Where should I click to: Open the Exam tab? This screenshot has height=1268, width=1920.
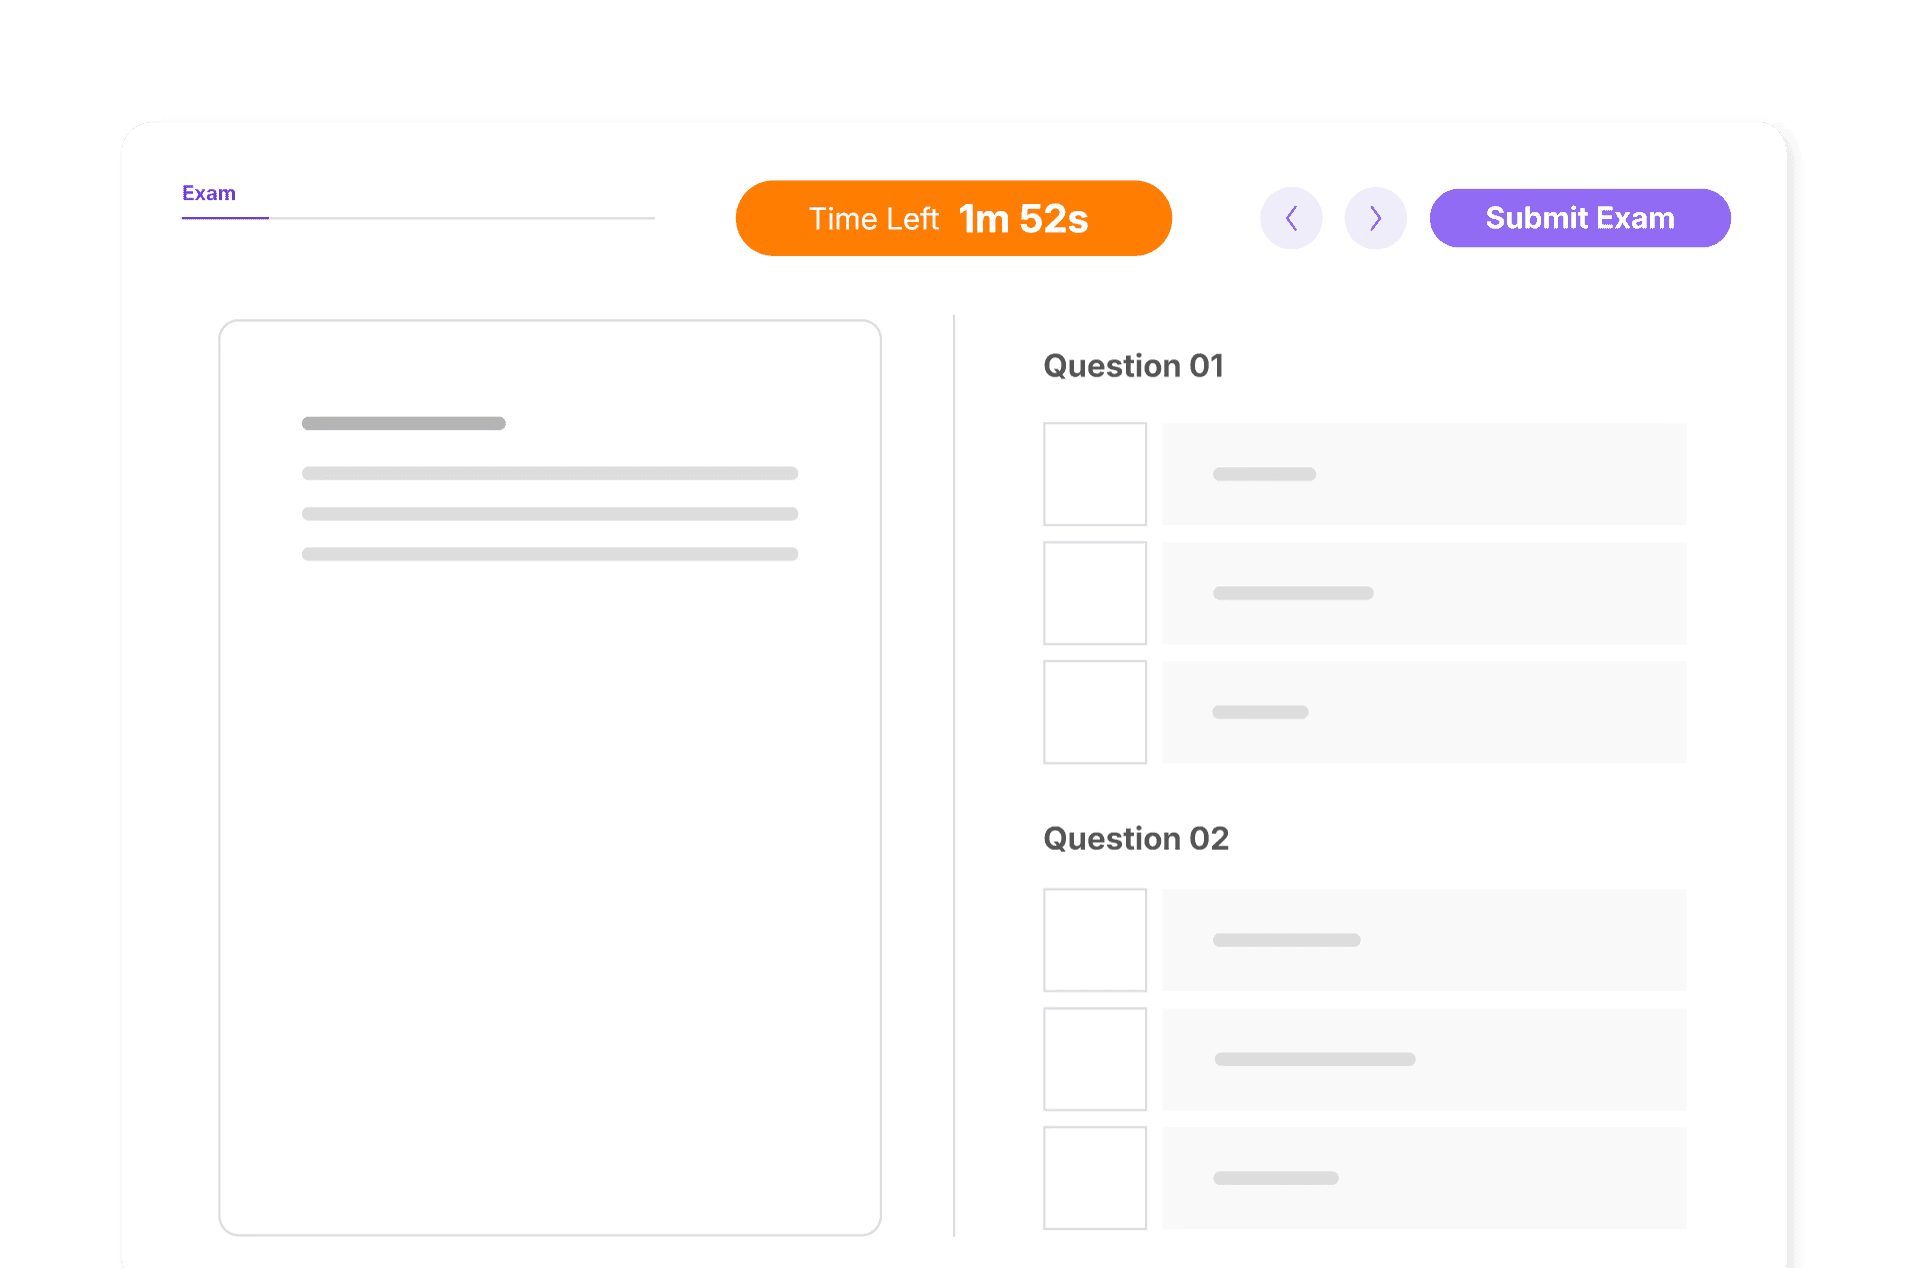click(x=209, y=193)
